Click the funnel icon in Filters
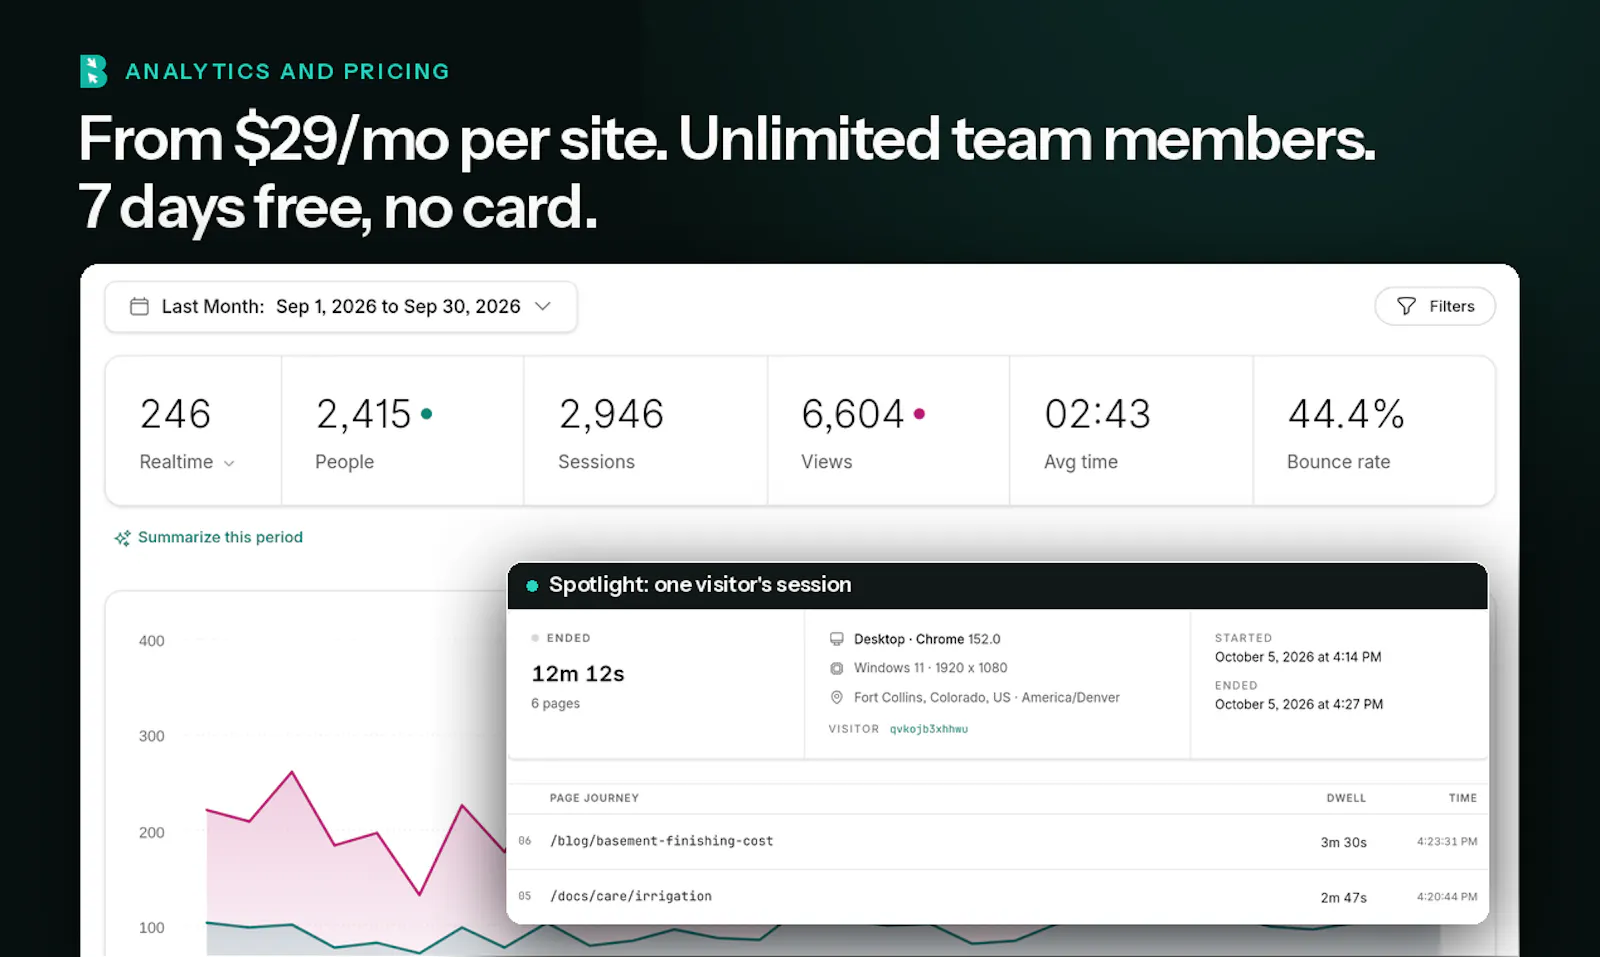The height and width of the screenshot is (957, 1600). (x=1406, y=306)
